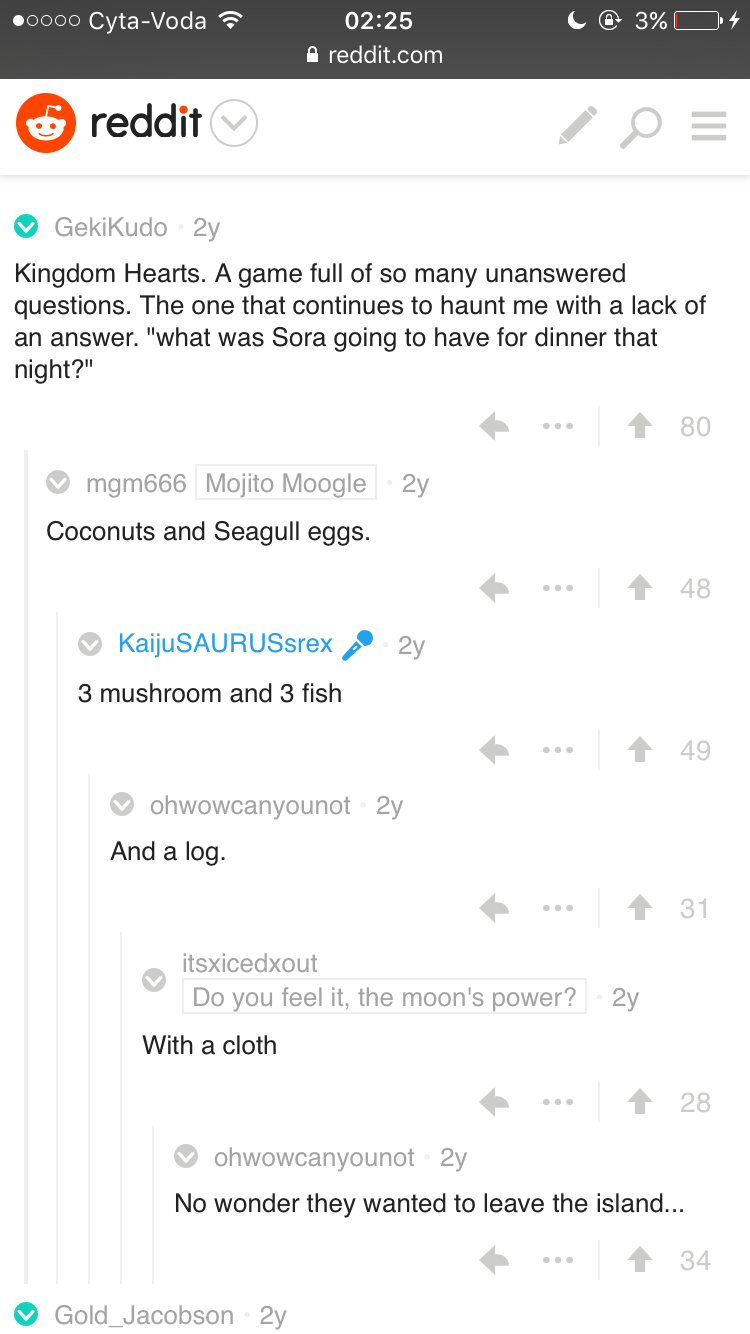Viewport: 750px width, 1334px height.
Task: Open the pencil compose post icon
Action: 577,126
